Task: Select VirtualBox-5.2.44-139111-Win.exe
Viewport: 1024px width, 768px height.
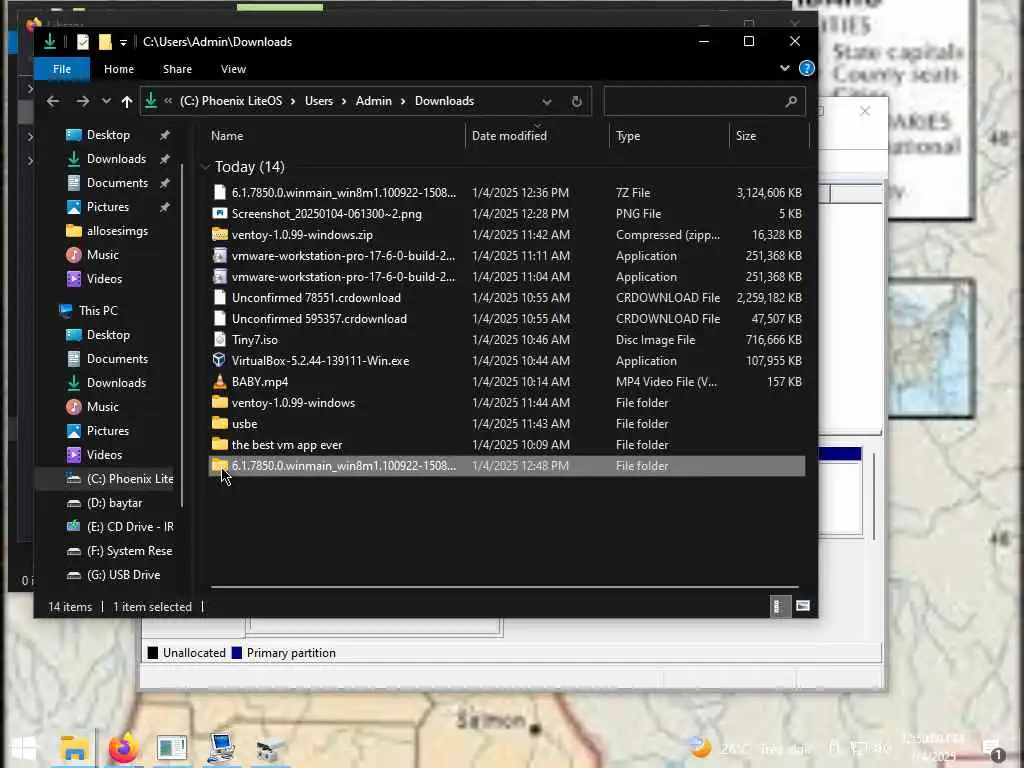Action: (507, 360)
